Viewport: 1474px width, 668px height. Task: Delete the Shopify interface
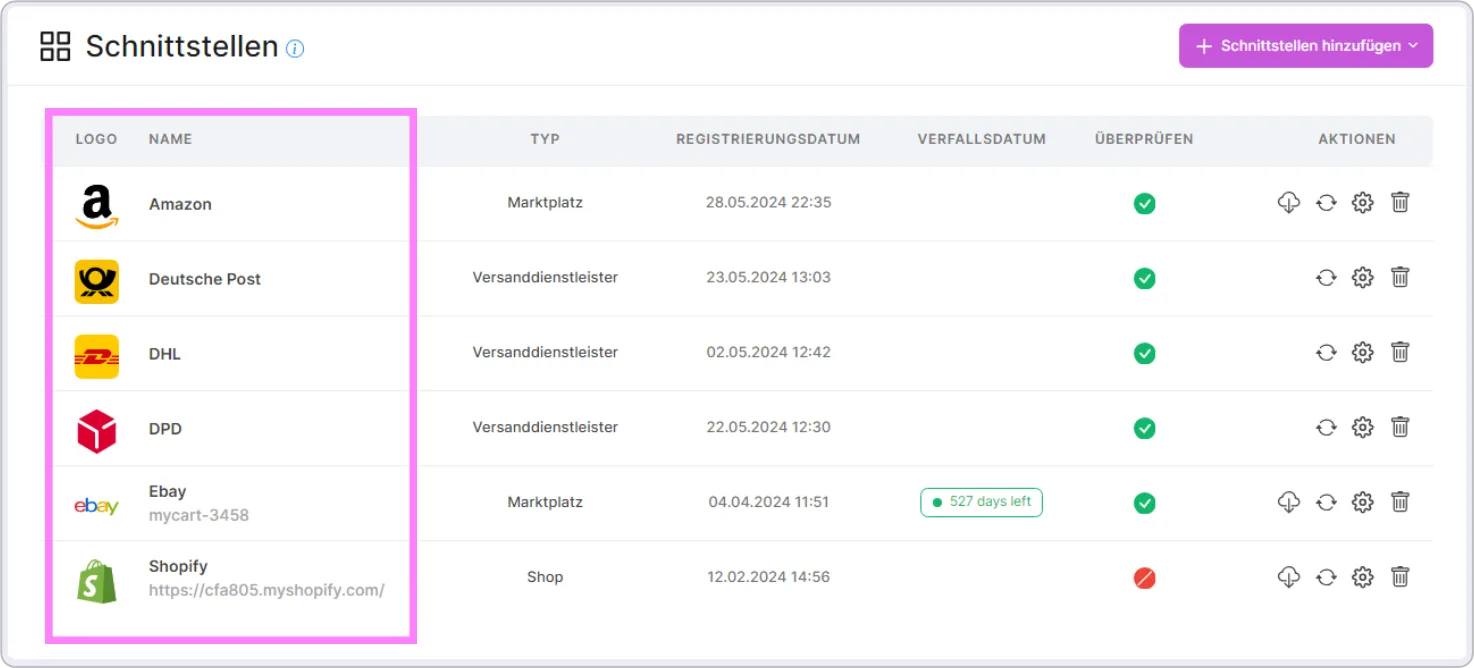point(1400,577)
